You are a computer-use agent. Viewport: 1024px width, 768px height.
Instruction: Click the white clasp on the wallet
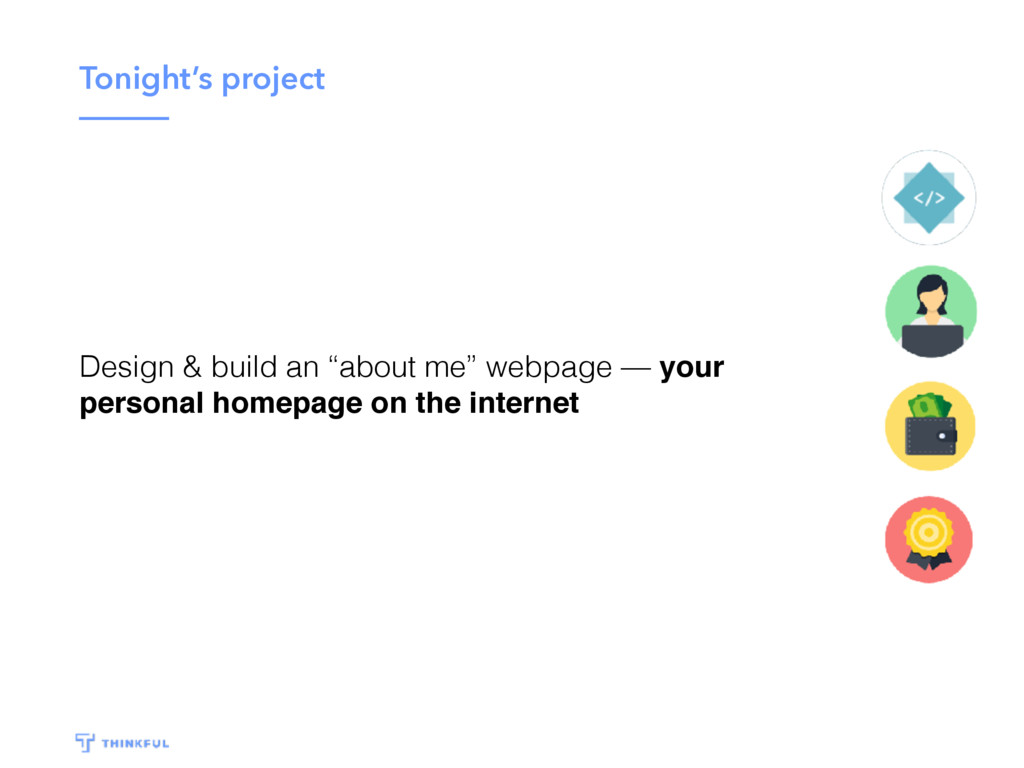(942, 436)
